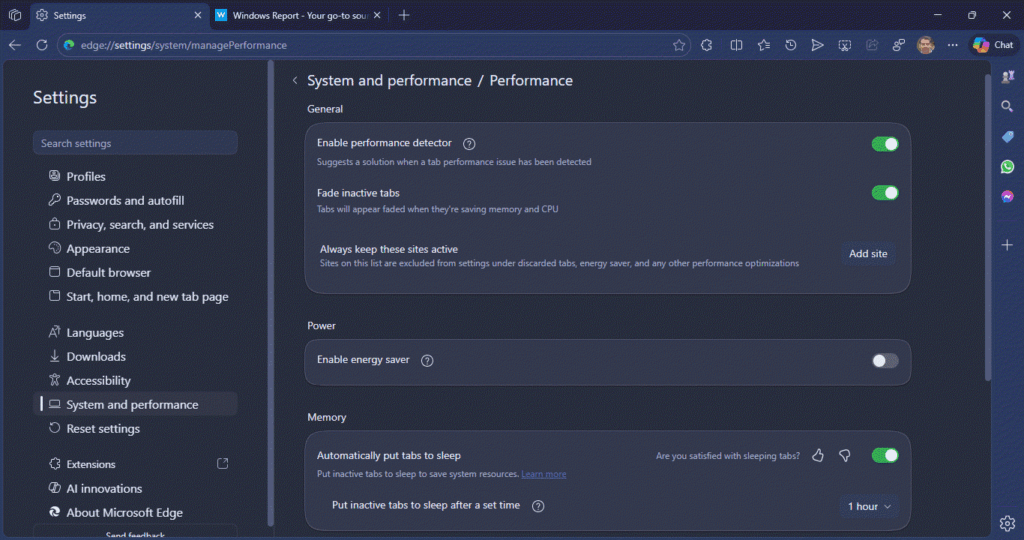Open Messenger in the sidebar
Screen dimensions: 1024x540
click(x=1007, y=197)
